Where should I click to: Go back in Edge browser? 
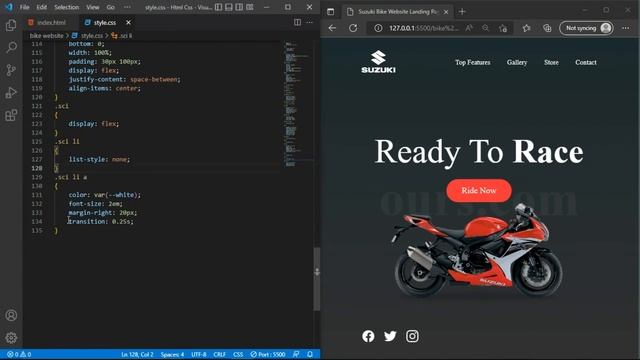click(332, 28)
